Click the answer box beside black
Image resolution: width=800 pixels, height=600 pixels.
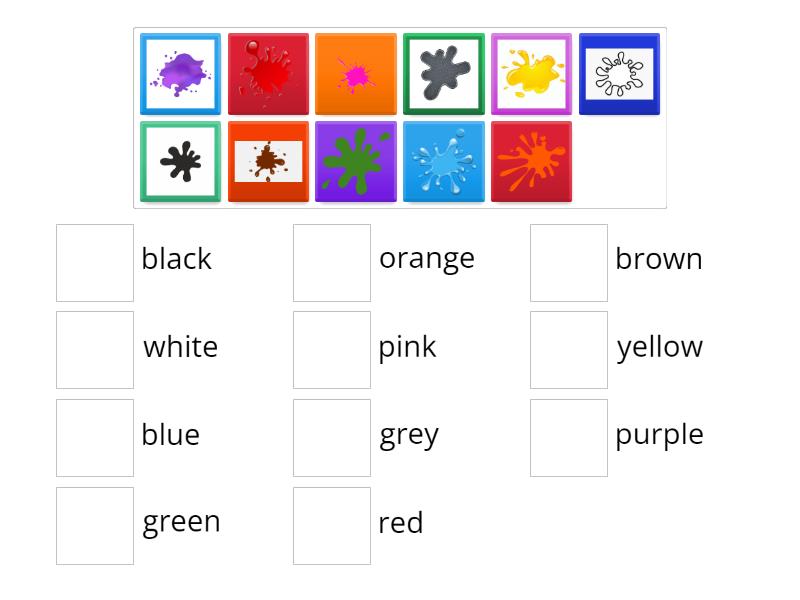coord(95,262)
